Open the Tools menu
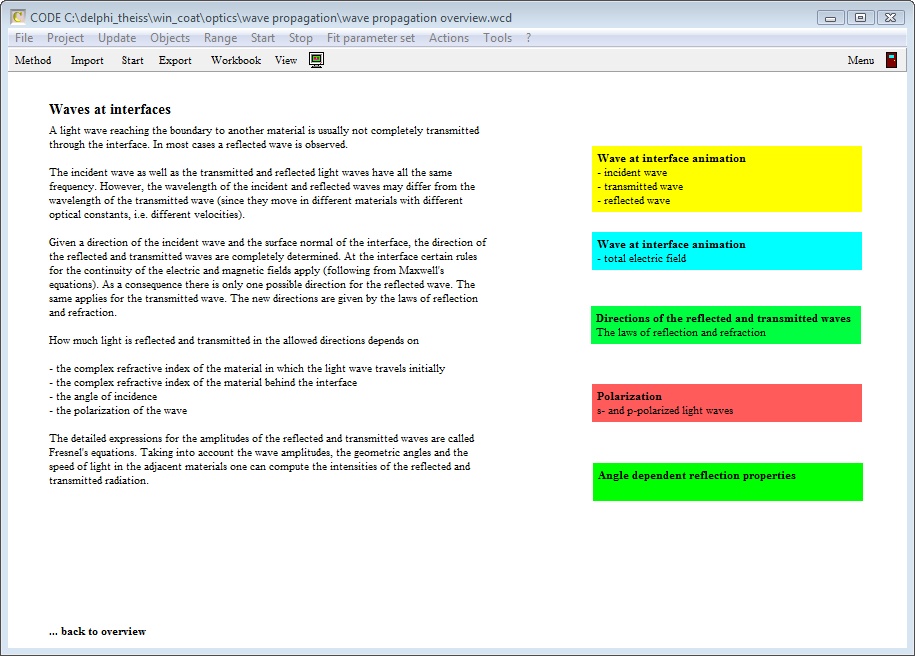 (497, 38)
